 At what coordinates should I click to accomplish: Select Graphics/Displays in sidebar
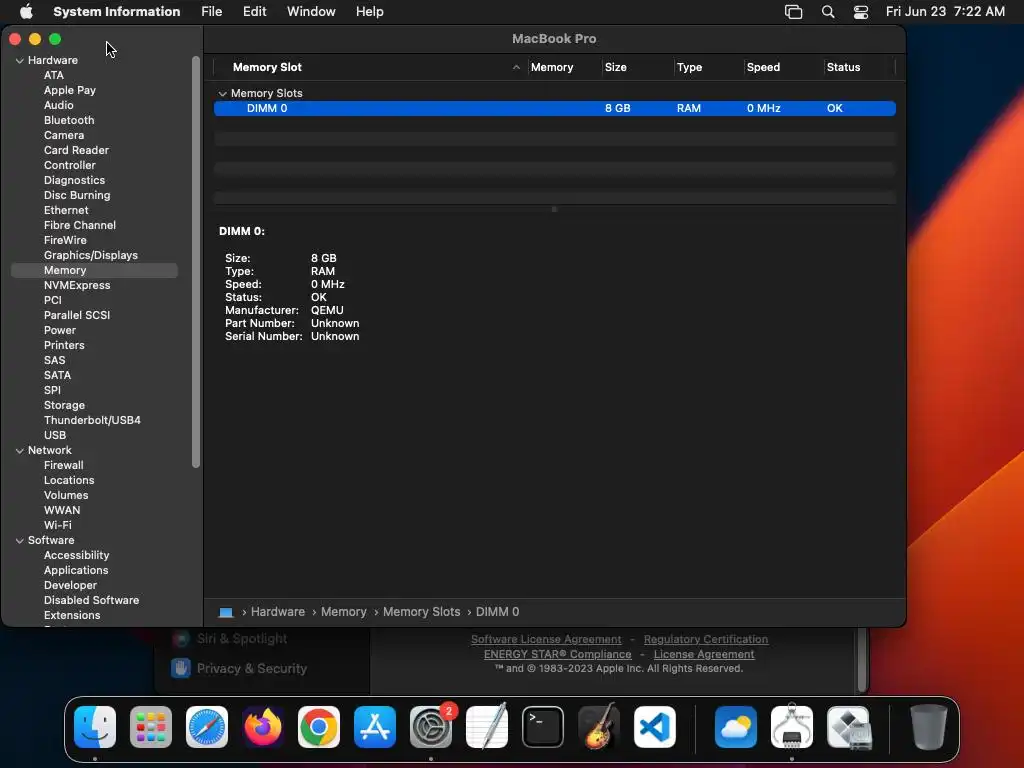91,255
